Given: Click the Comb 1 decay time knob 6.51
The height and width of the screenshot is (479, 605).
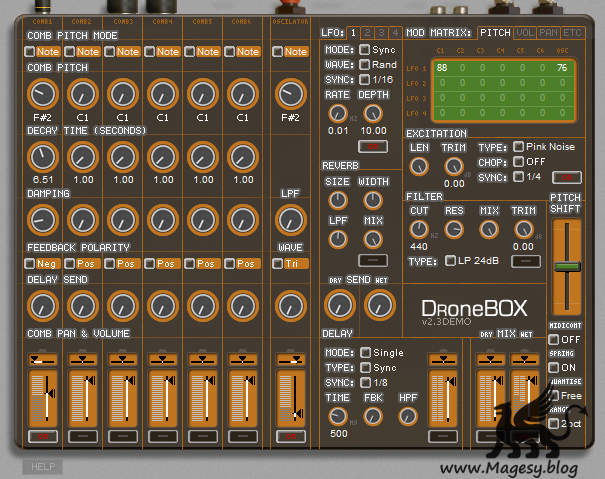Looking at the screenshot, I should pyautogui.click(x=42, y=157).
